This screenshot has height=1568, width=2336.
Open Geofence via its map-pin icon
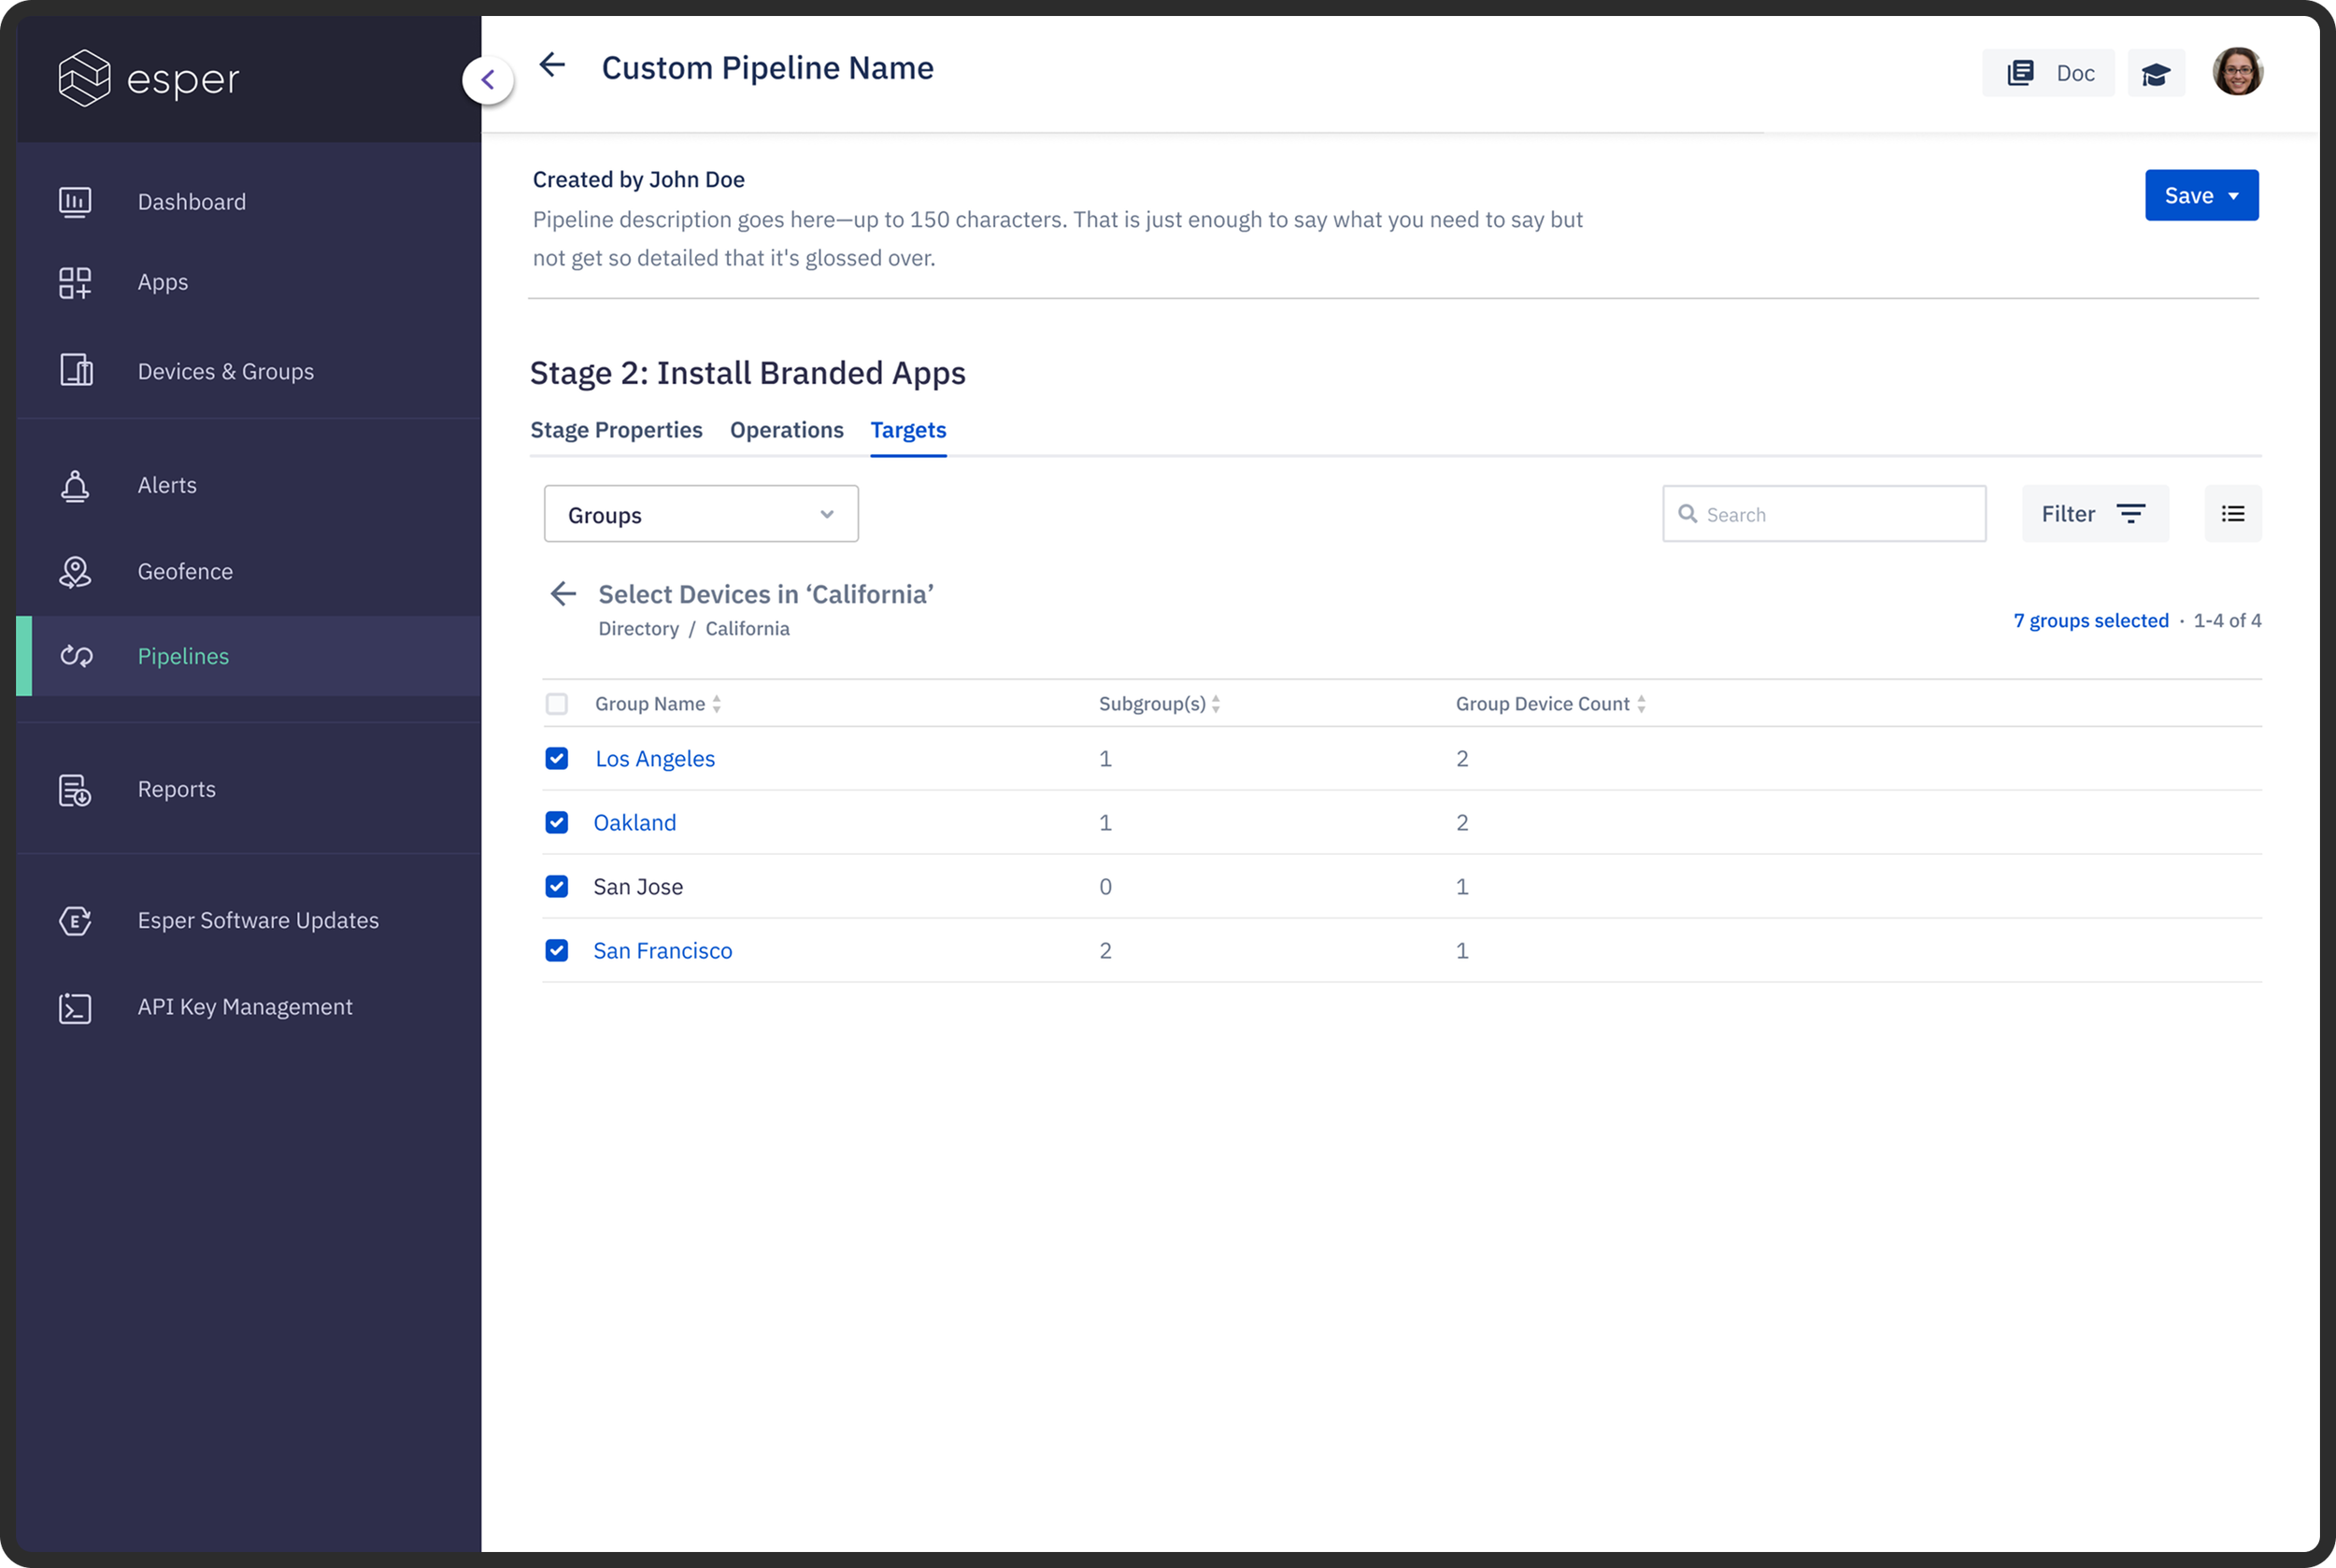tap(75, 572)
